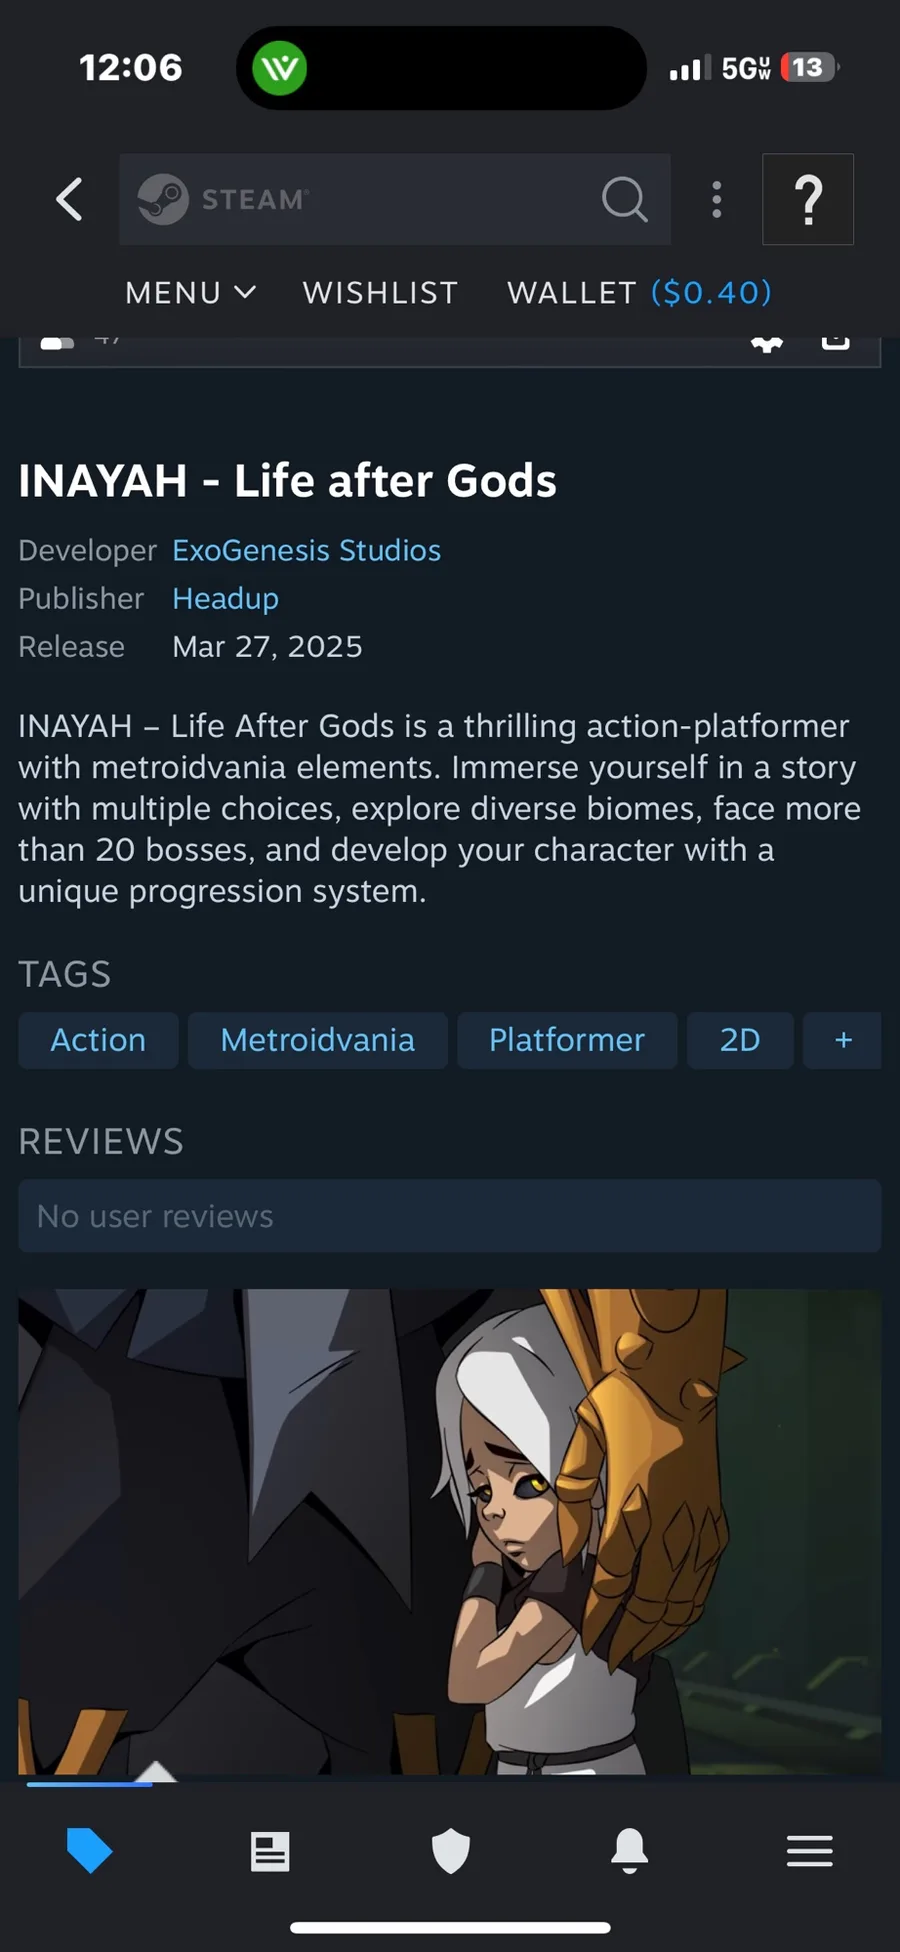Tap the game screenshot of white-haired character
Screen dimensions: 900x1952
pyautogui.click(x=450, y=1532)
